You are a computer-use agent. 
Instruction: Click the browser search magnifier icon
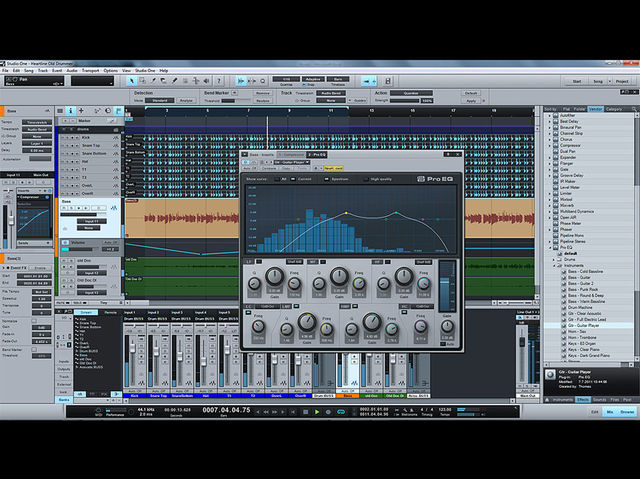pyautogui.click(x=634, y=109)
